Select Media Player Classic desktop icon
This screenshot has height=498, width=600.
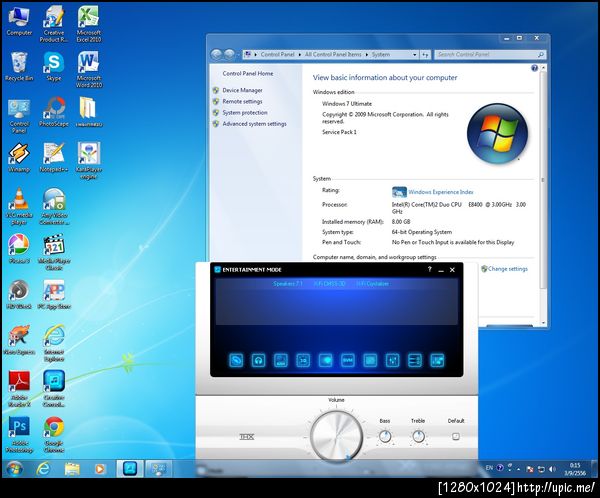coord(54,252)
